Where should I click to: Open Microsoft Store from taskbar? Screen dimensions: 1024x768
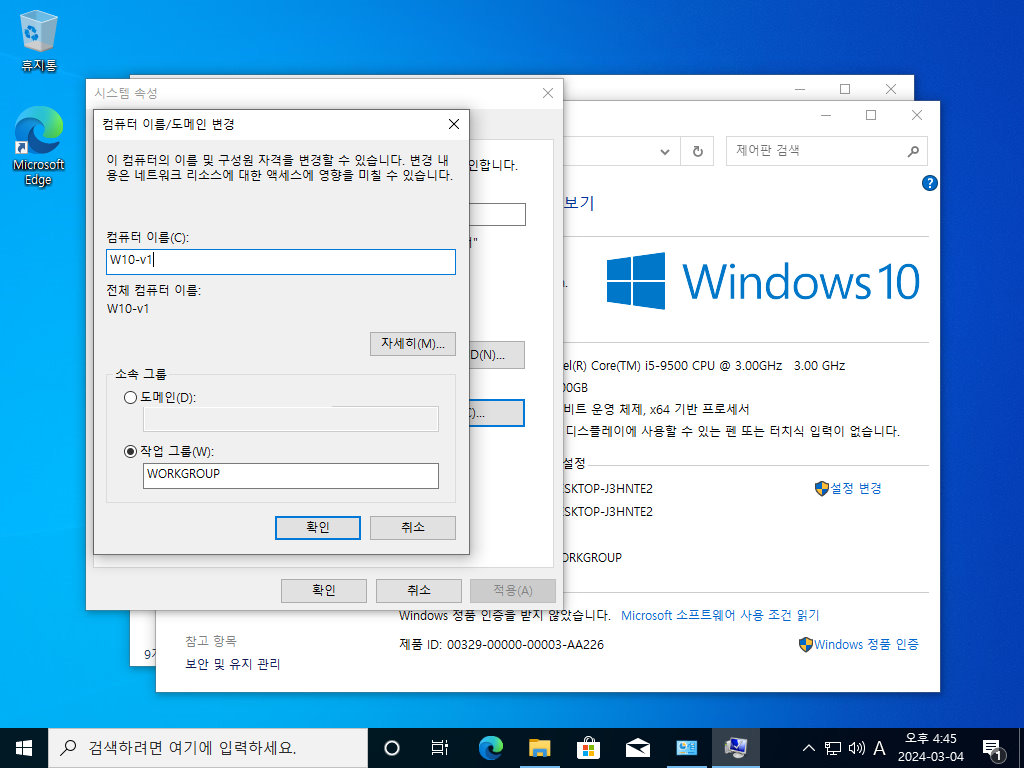[x=588, y=748]
